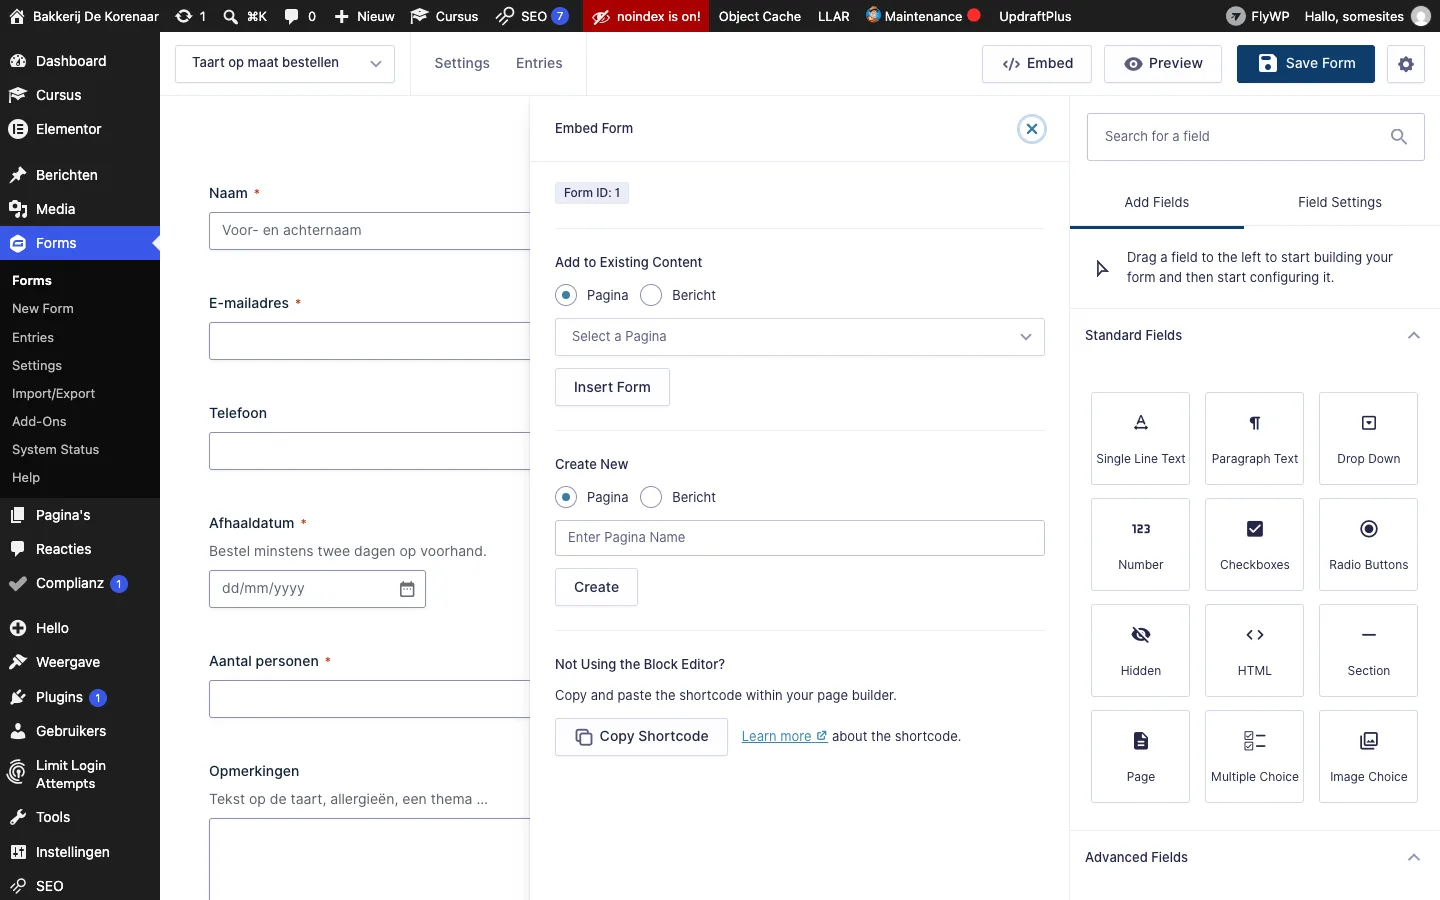Add a Multiple Choice field

(x=1254, y=757)
